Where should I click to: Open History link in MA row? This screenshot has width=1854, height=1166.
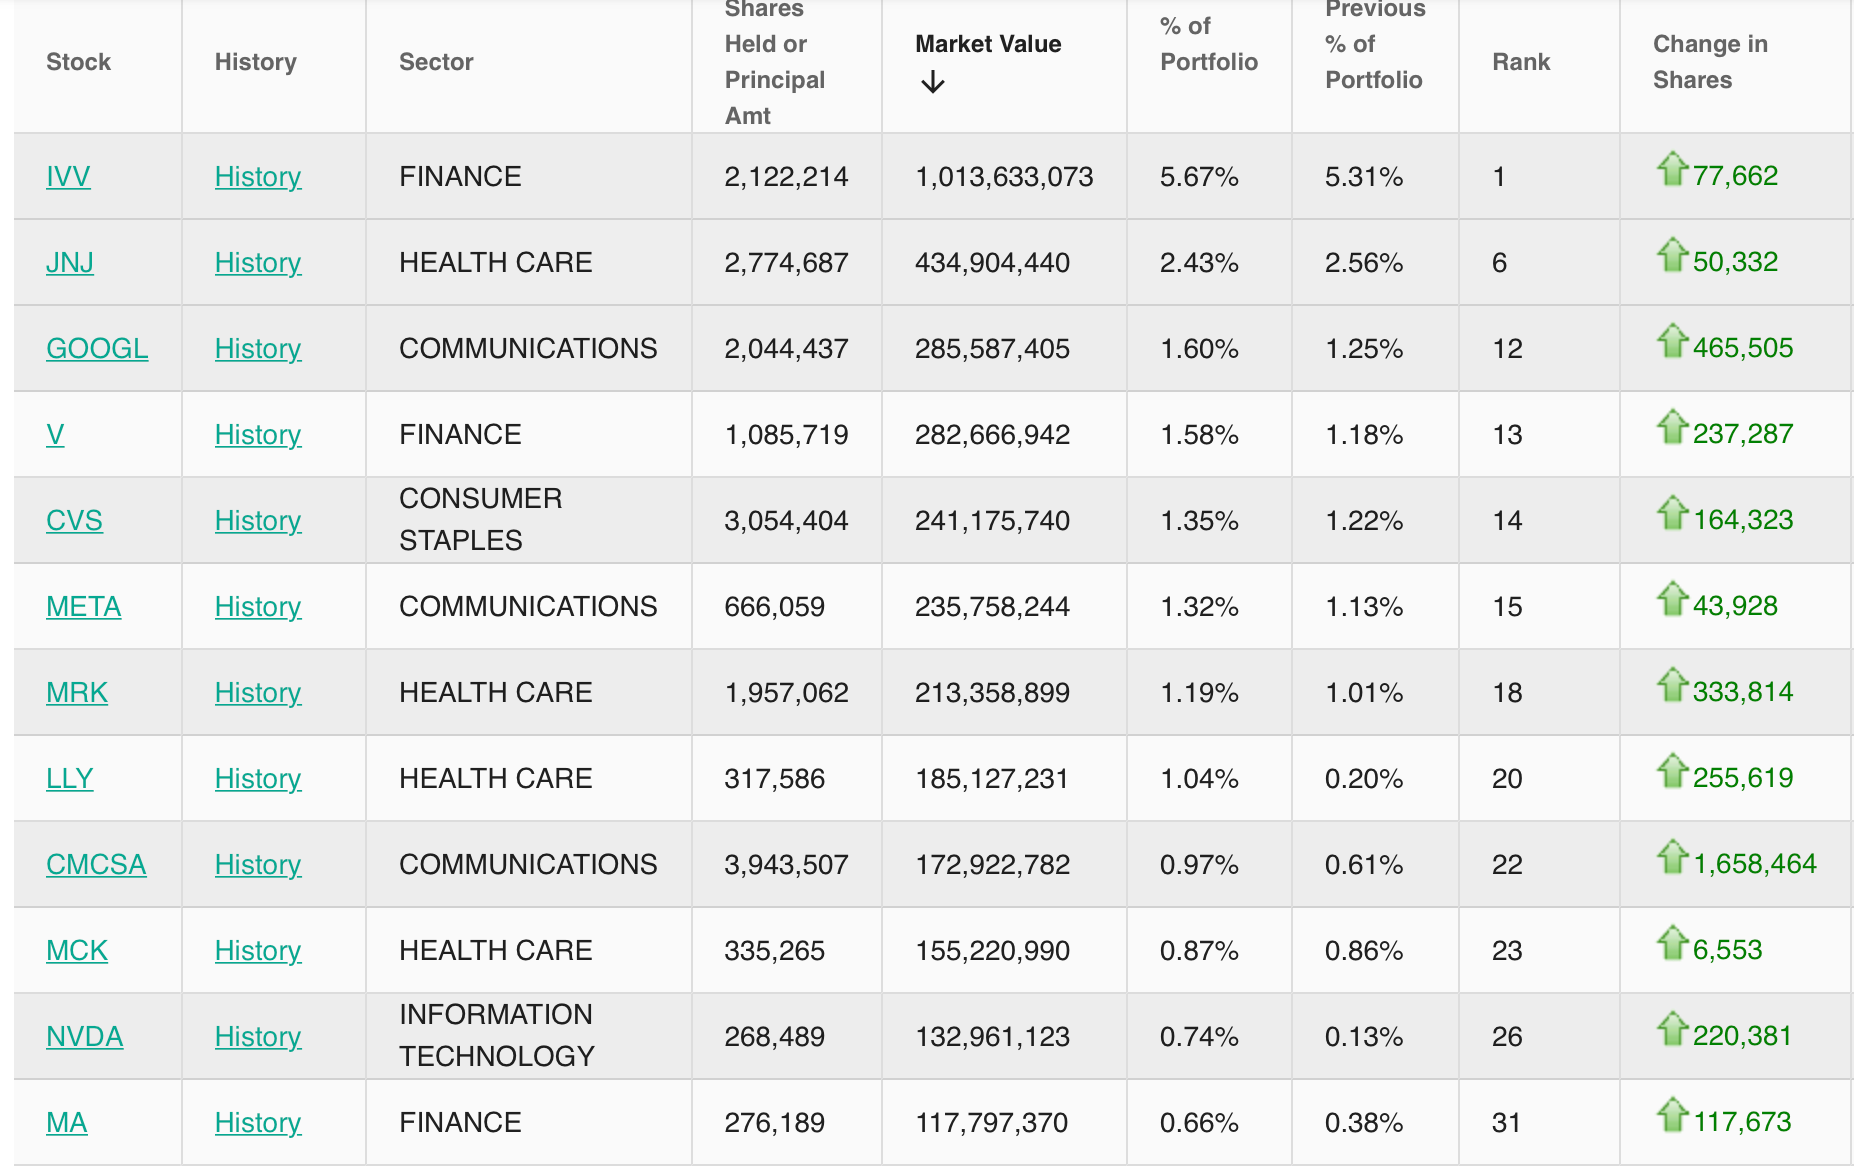(x=257, y=1123)
